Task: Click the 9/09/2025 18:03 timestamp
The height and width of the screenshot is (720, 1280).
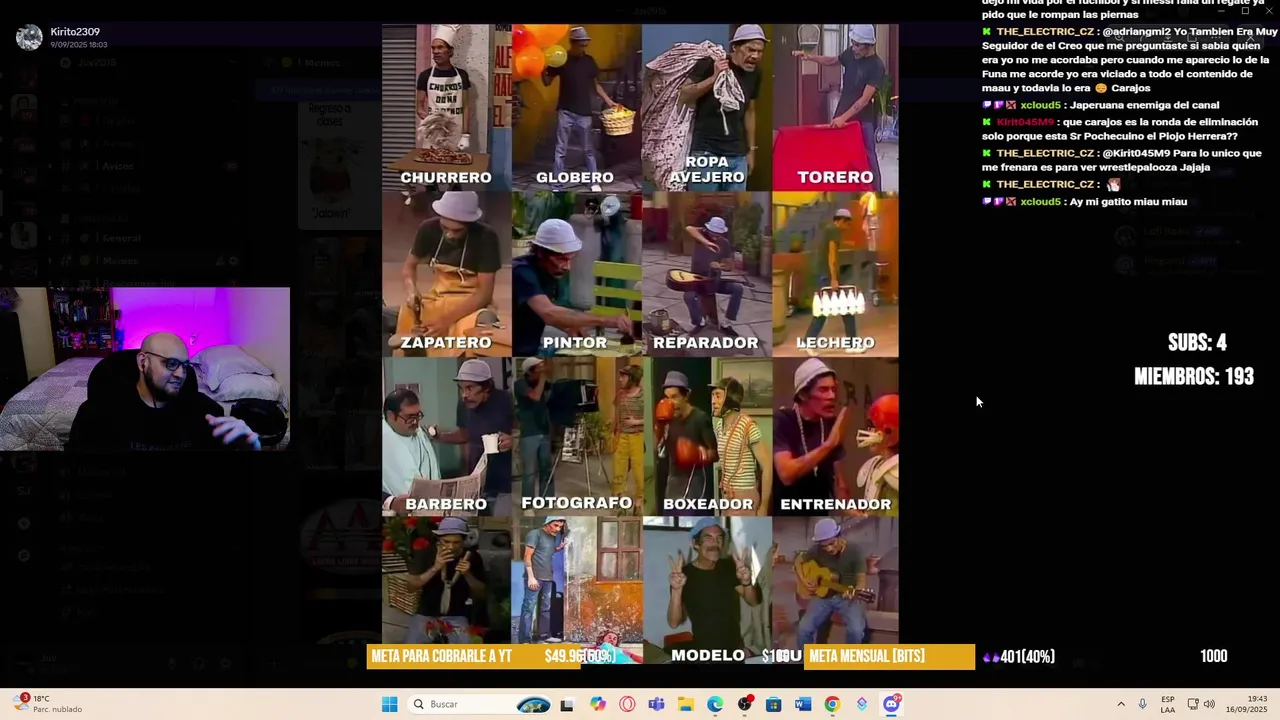Action: pos(79,45)
